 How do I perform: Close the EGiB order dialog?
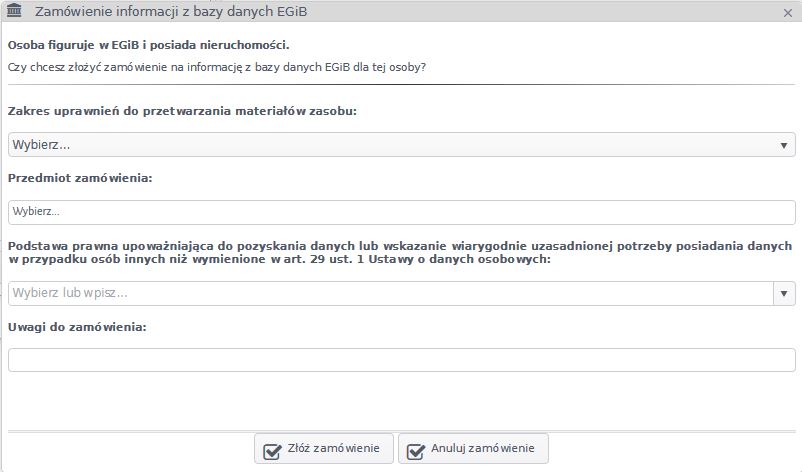(x=788, y=13)
